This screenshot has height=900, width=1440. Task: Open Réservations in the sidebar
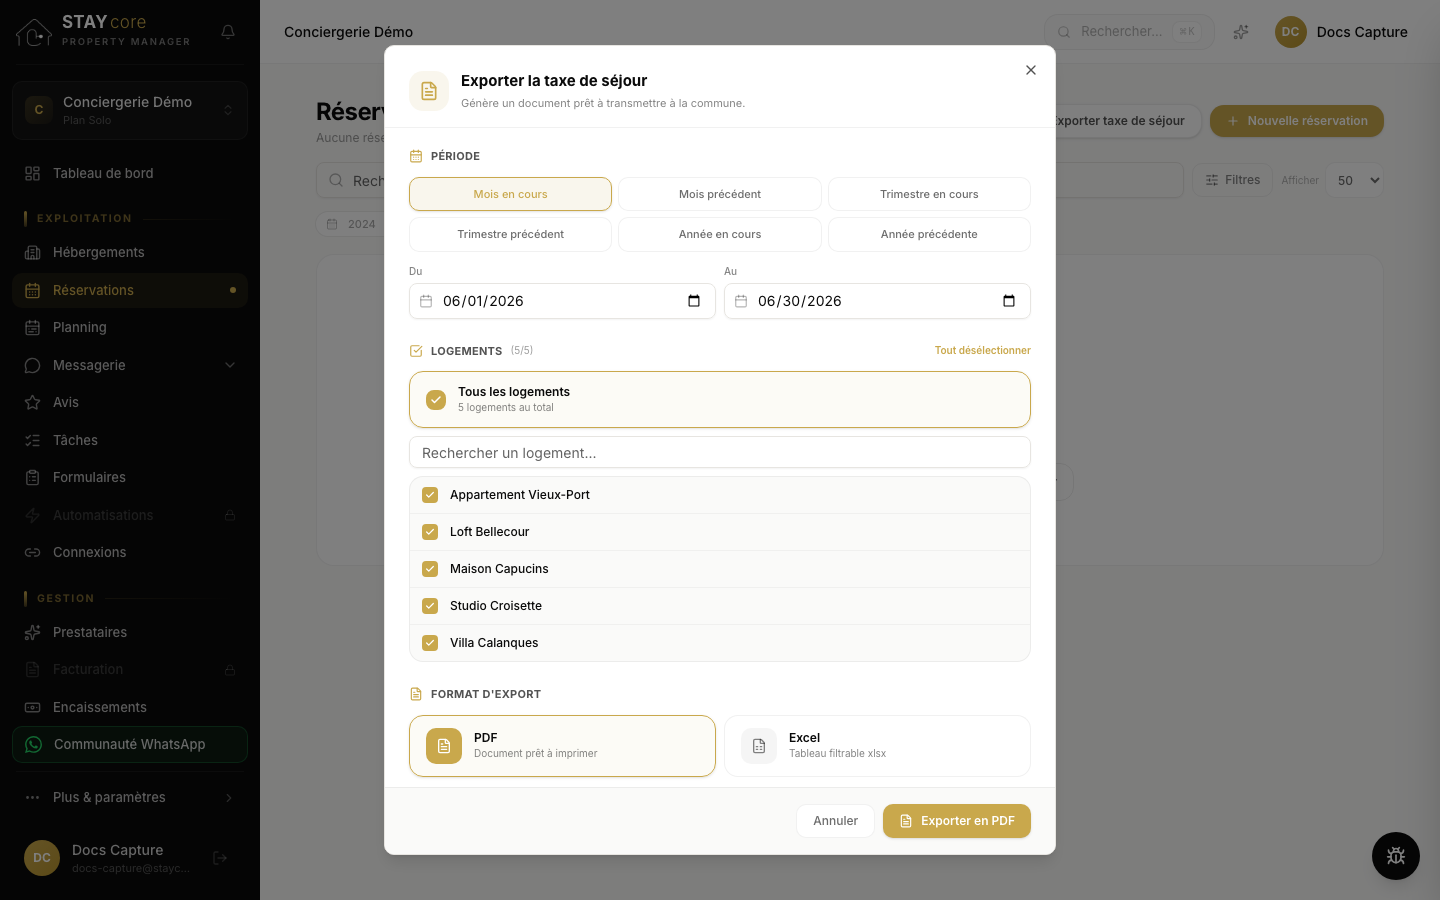tap(130, 290)
